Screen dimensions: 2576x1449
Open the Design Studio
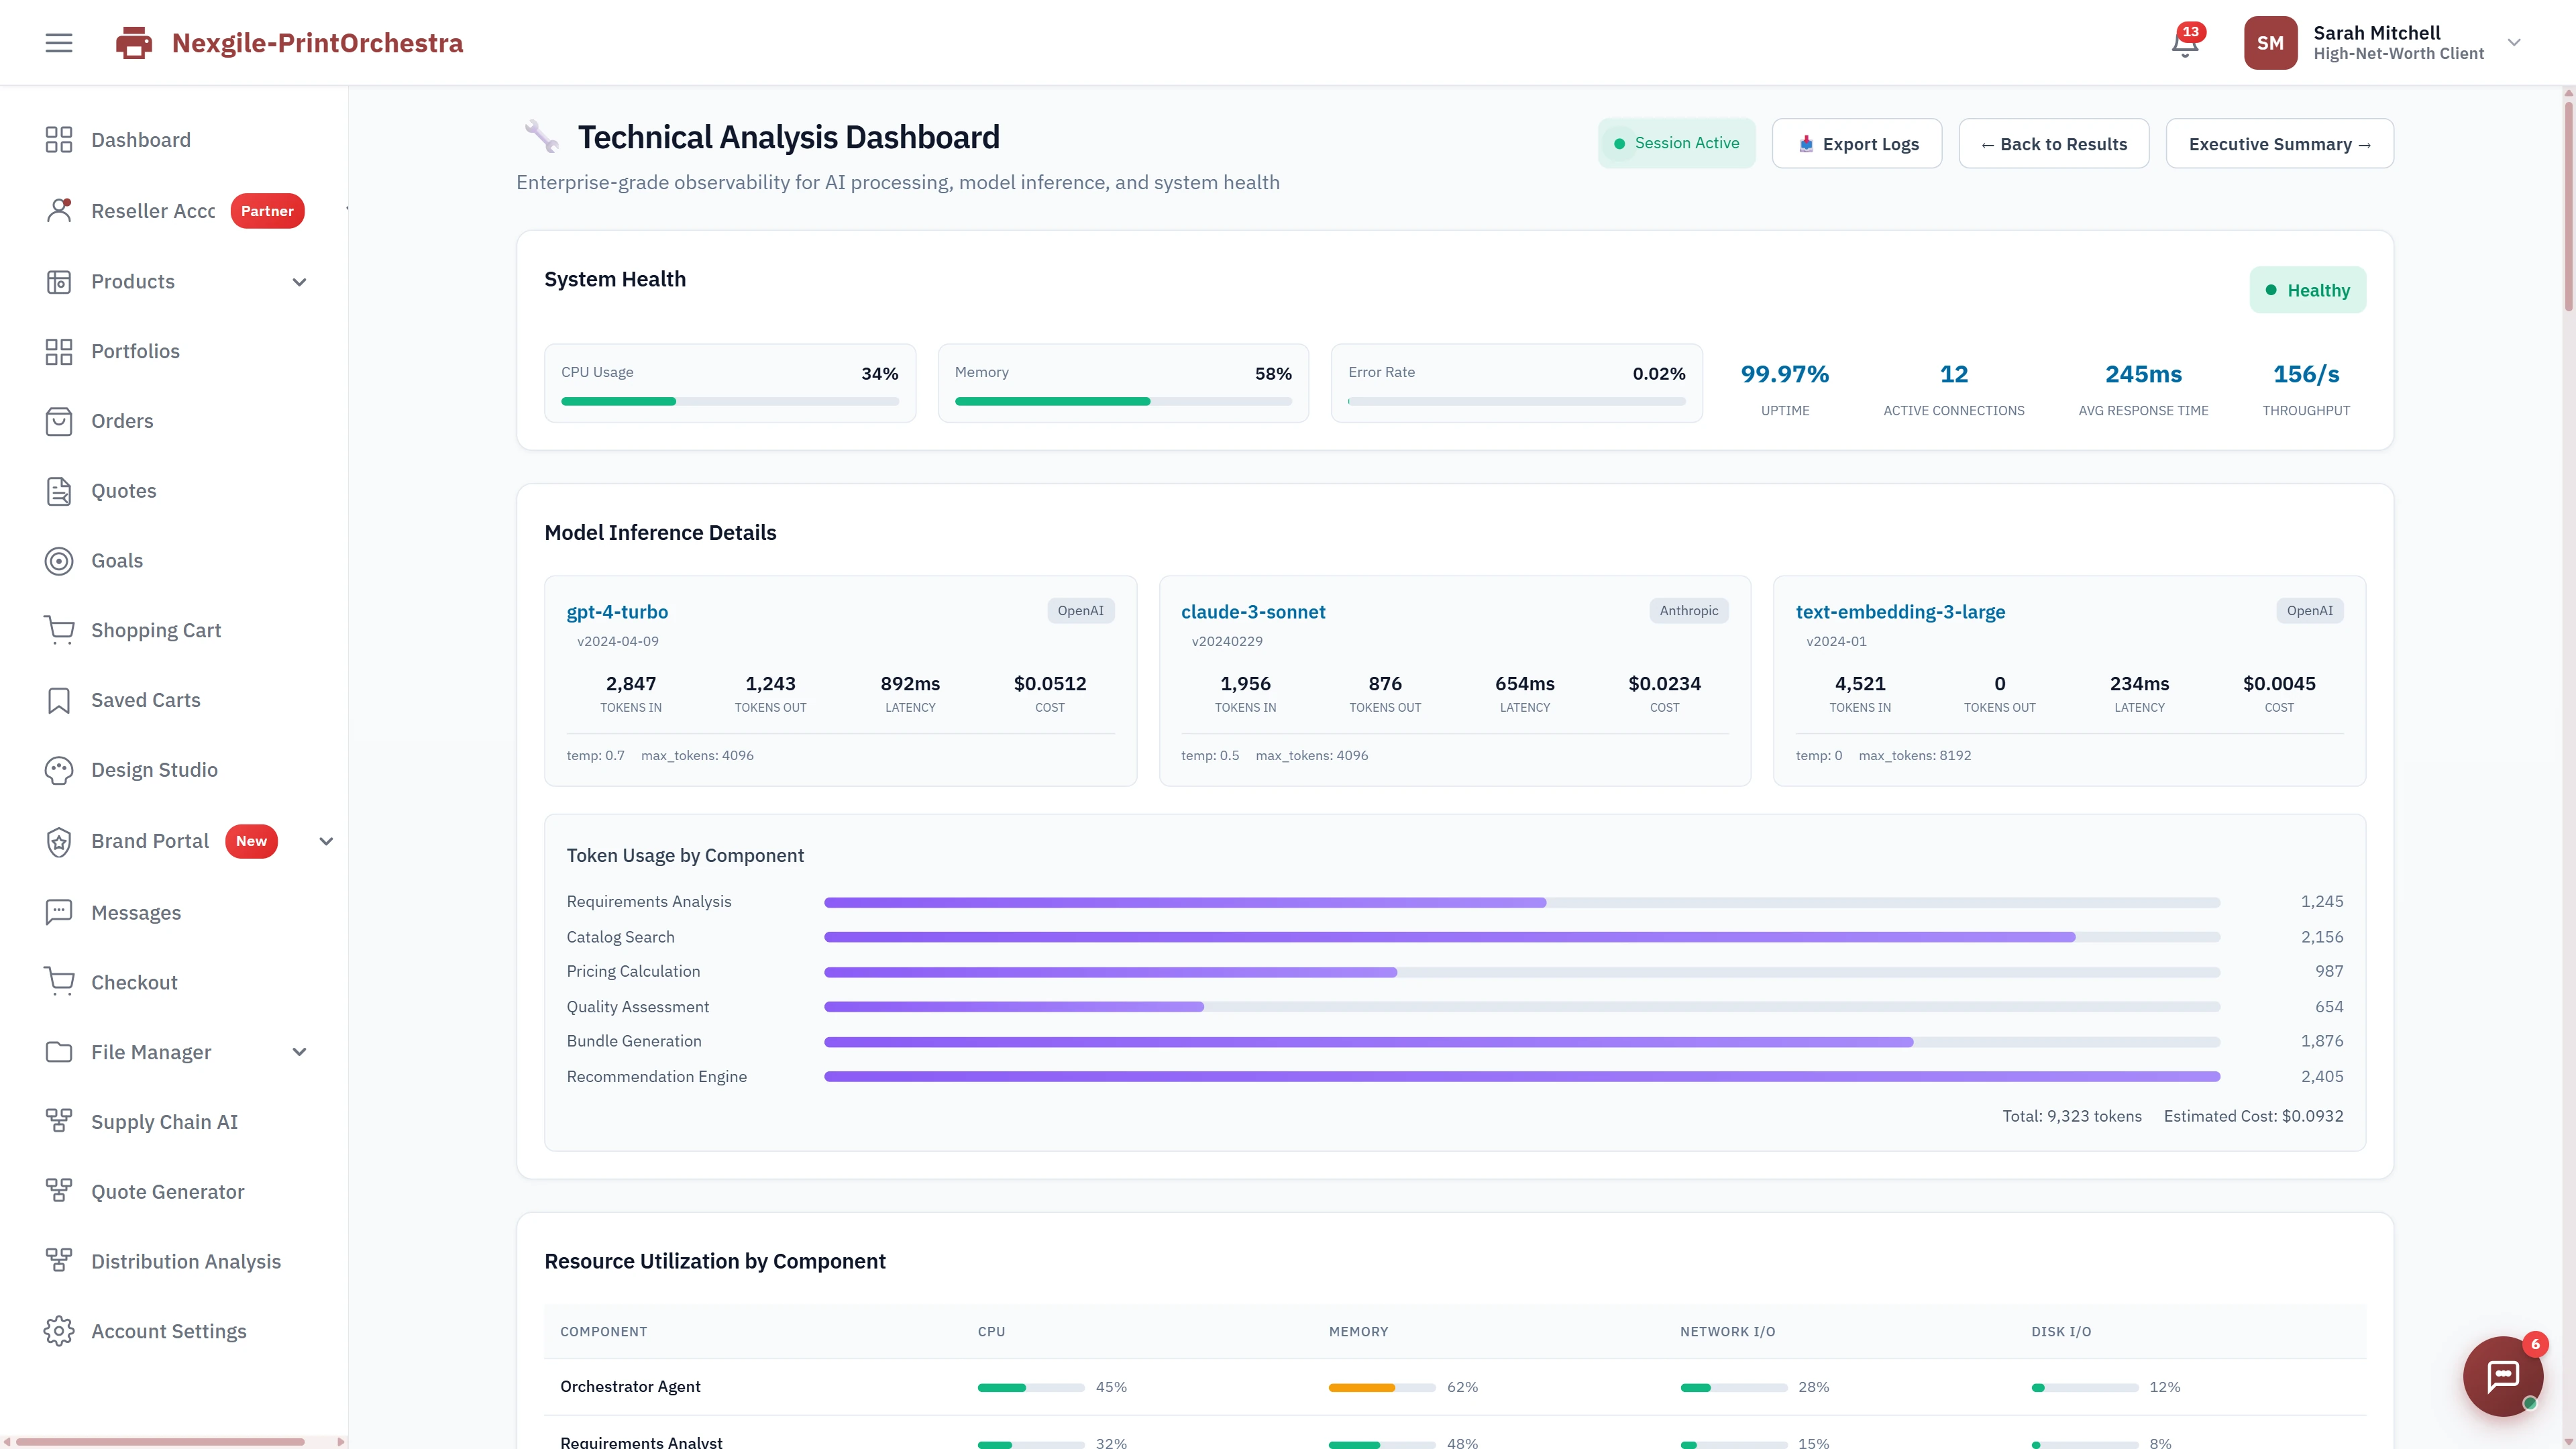pyautogui.click(x=154, y=770)
